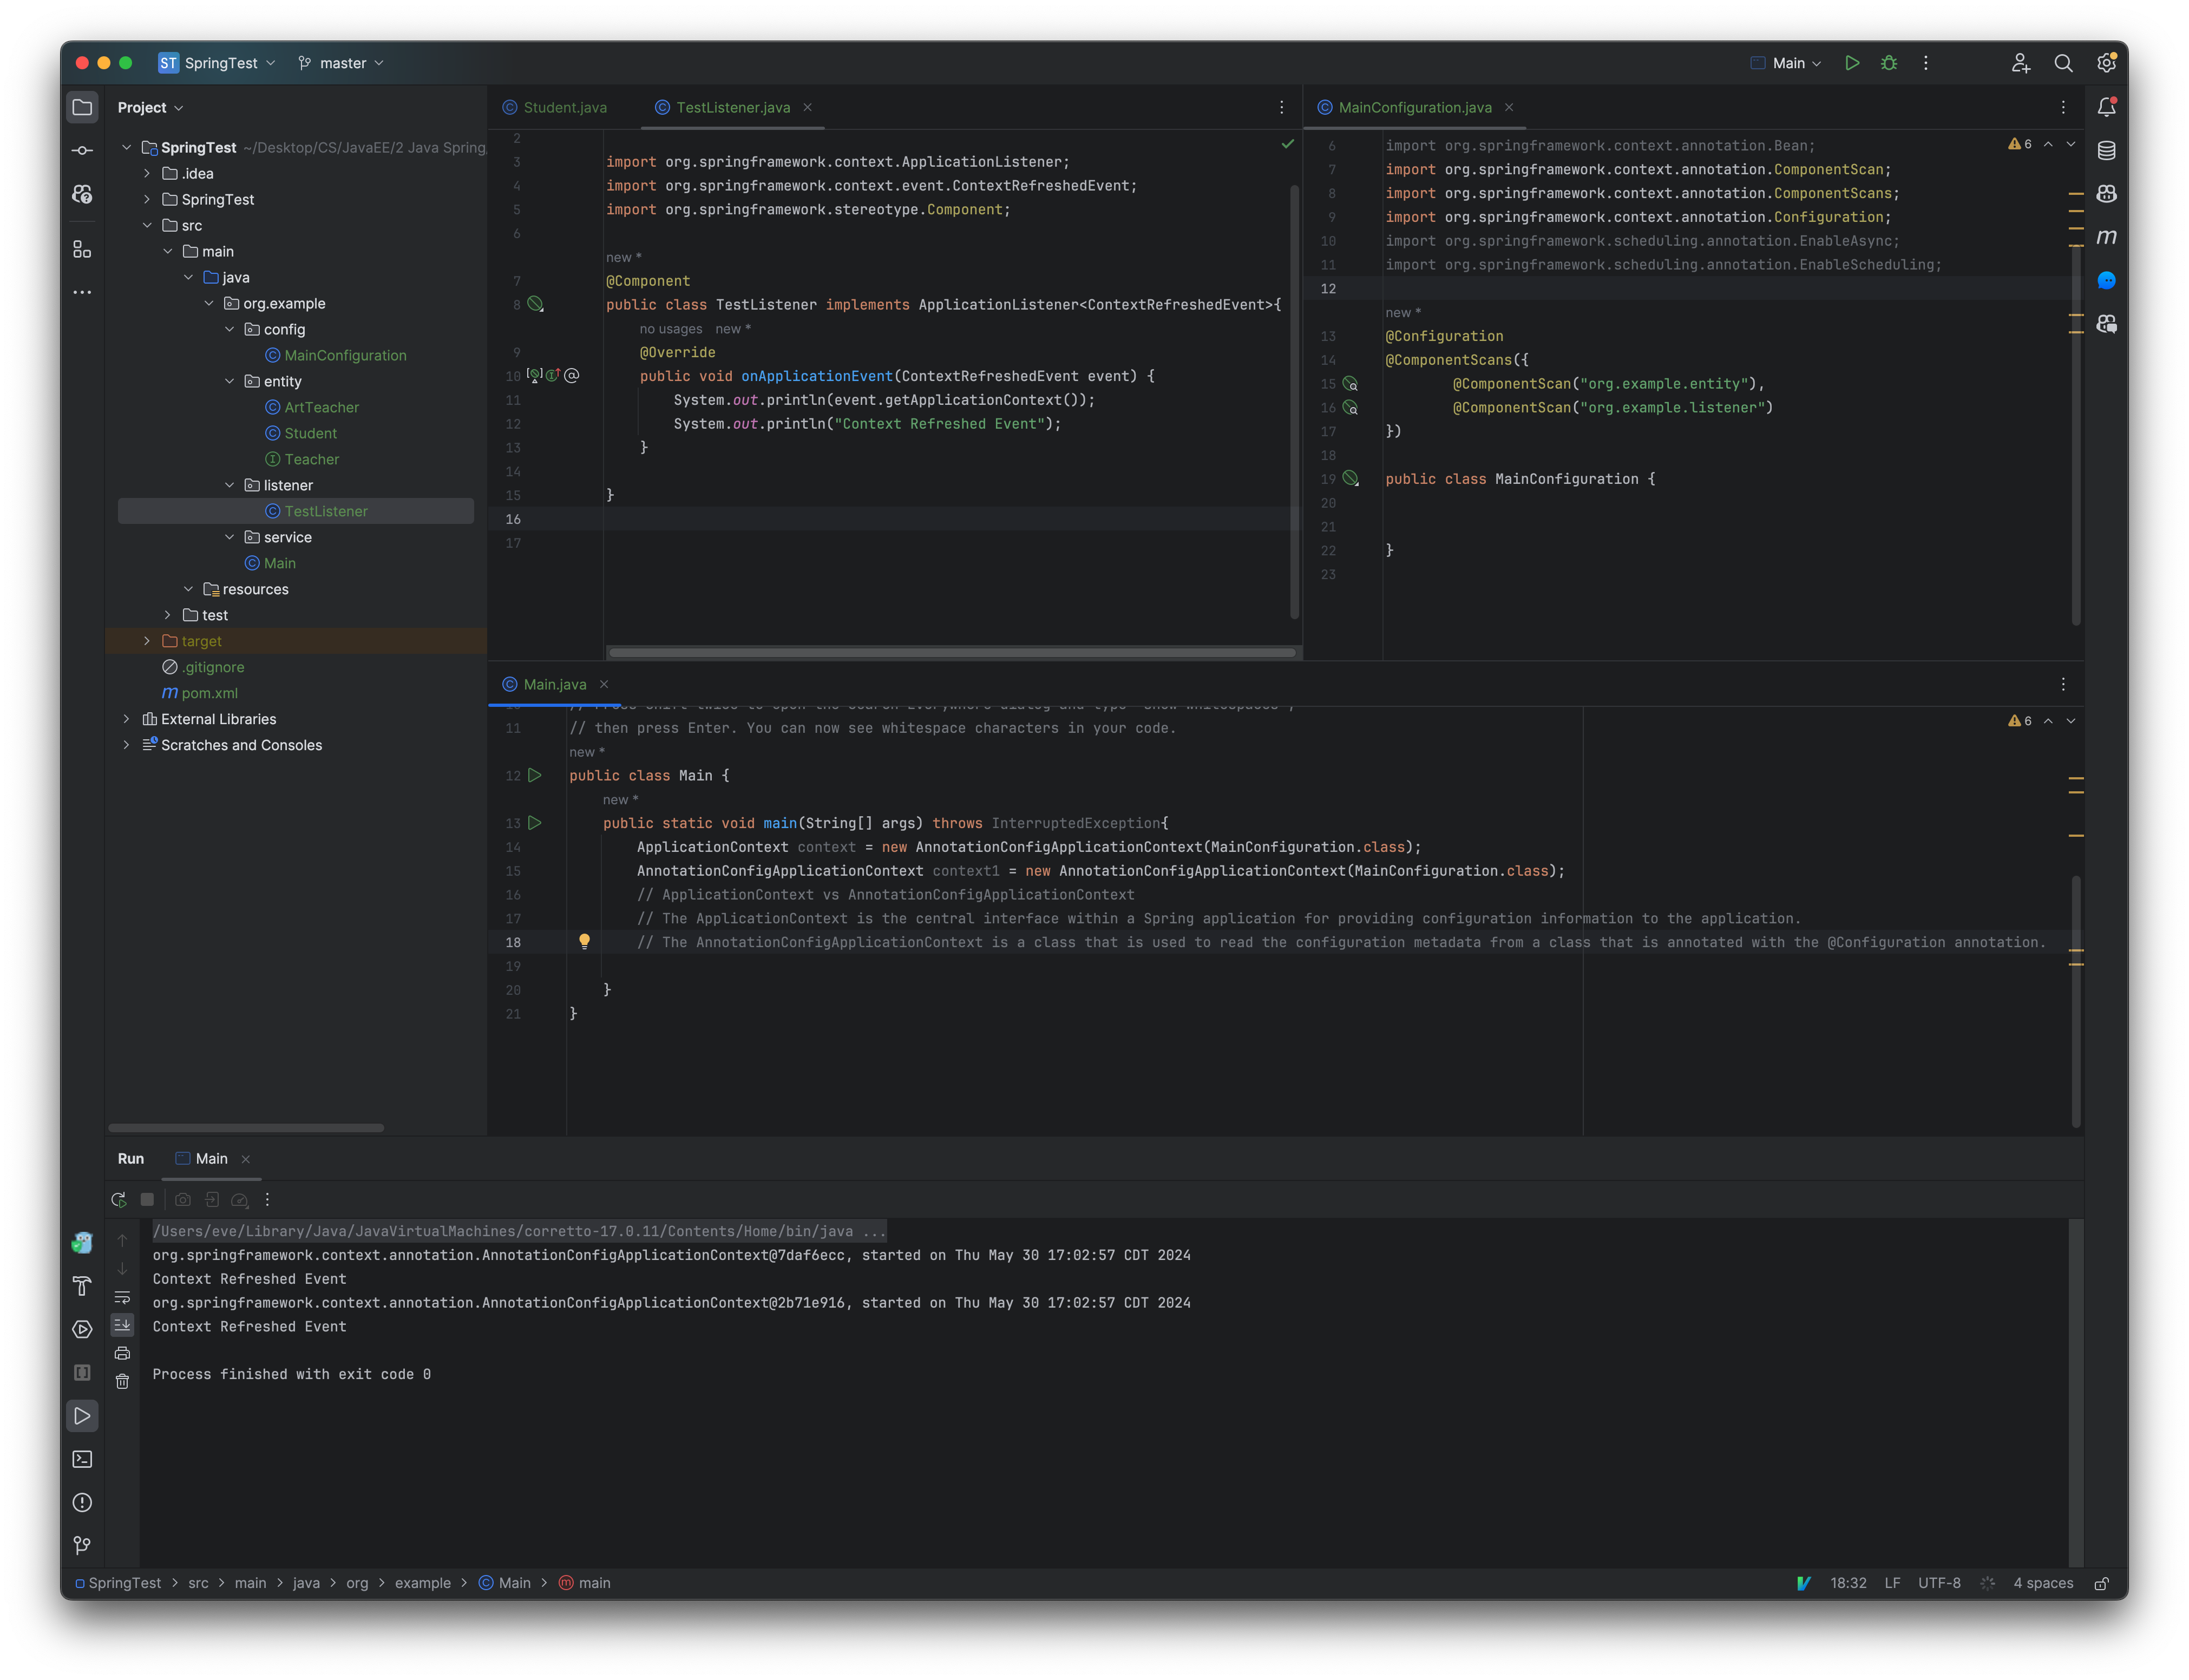
Task: Rerun the Main run configuration
Action: click(118, 1199)
